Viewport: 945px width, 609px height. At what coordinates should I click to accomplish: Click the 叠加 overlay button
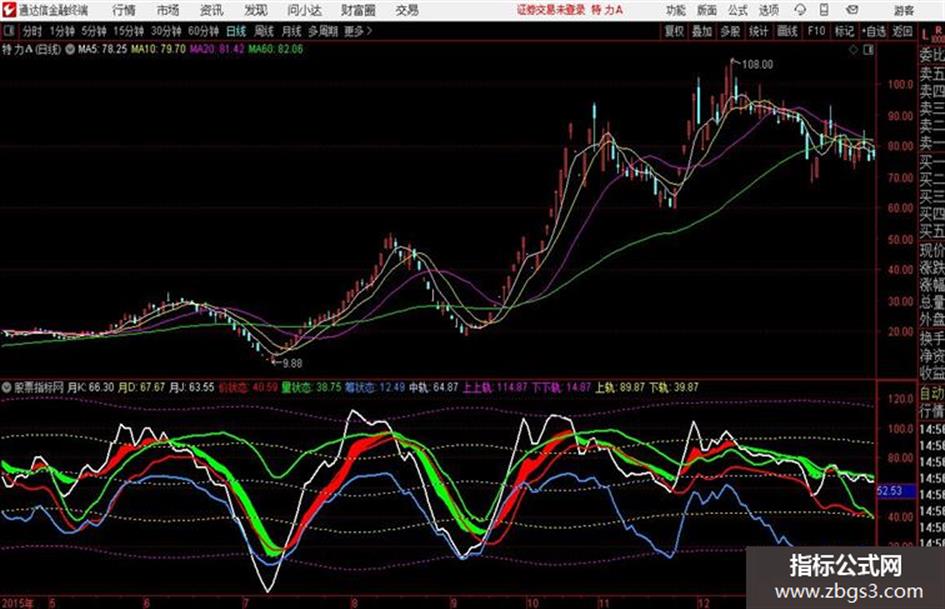coord(702,31)
